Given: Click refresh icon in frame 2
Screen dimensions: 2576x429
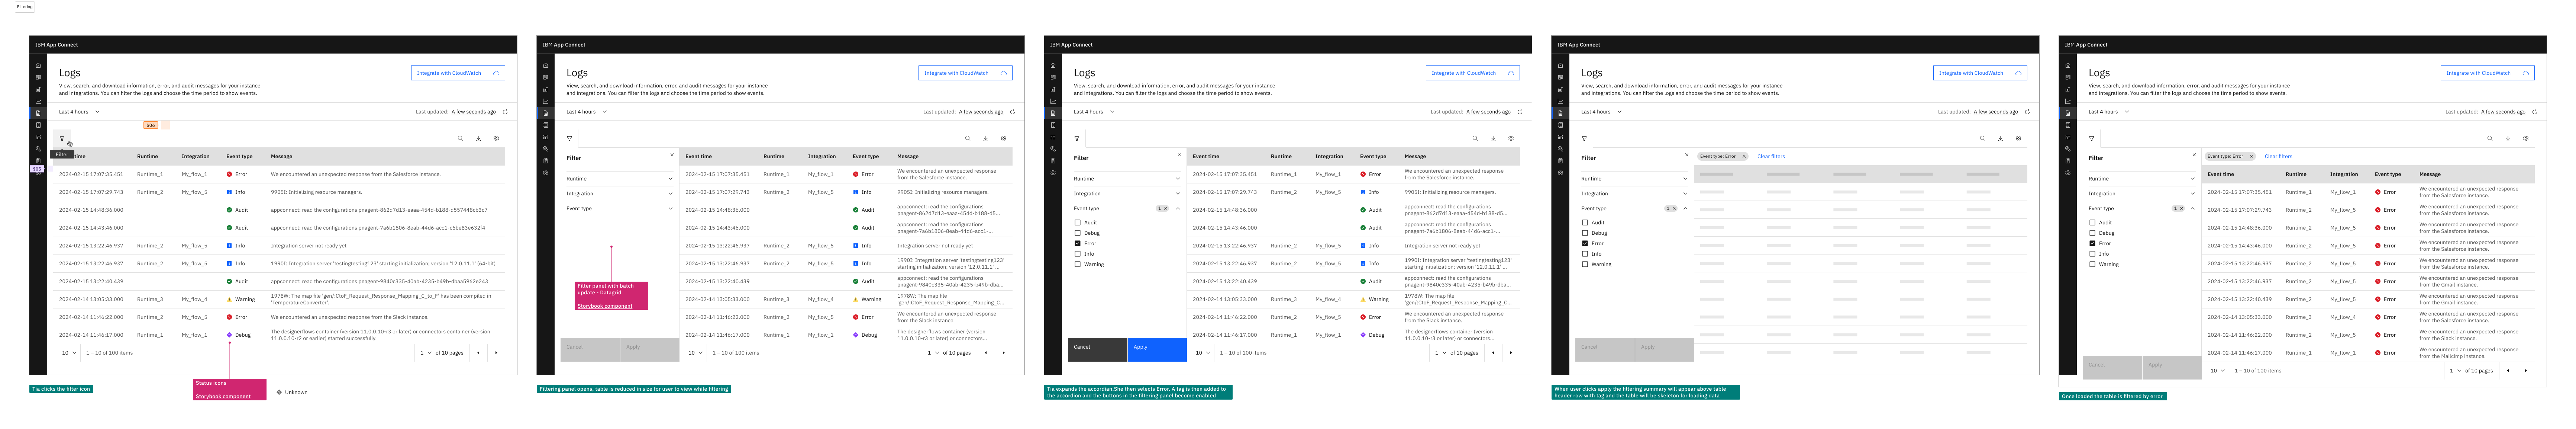Looking at the screenshot, I should (1012, 112).
